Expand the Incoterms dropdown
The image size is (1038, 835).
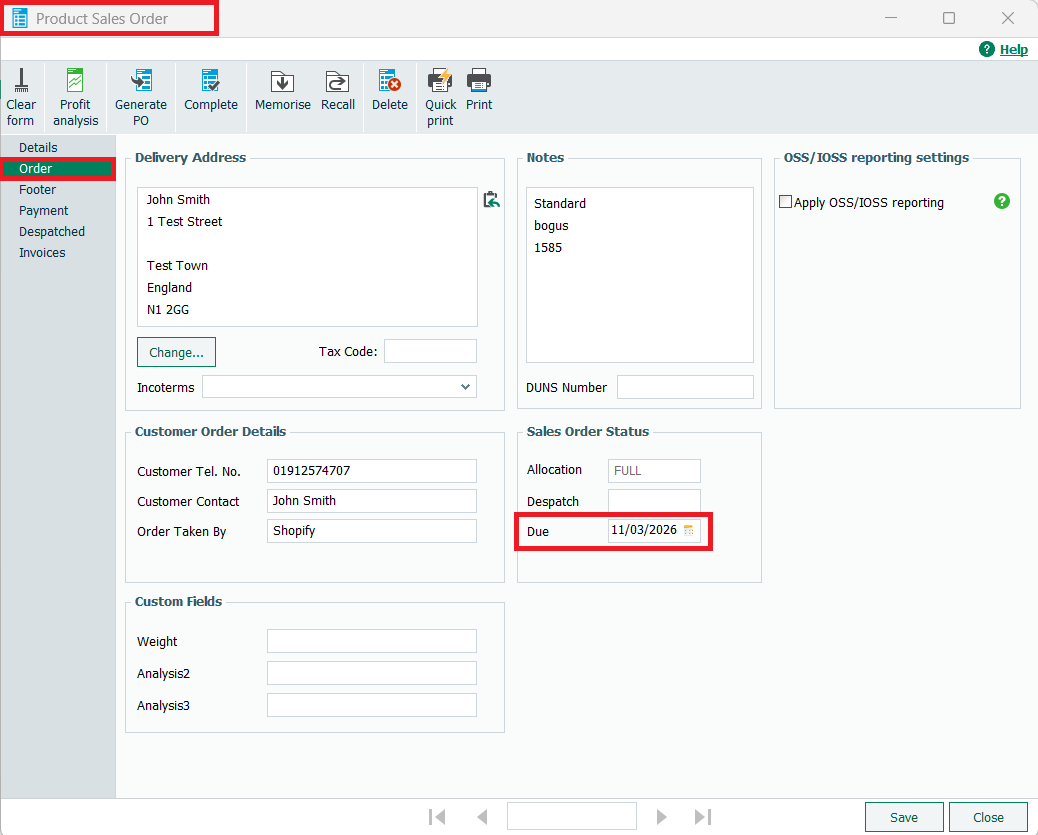pos(465,387)
